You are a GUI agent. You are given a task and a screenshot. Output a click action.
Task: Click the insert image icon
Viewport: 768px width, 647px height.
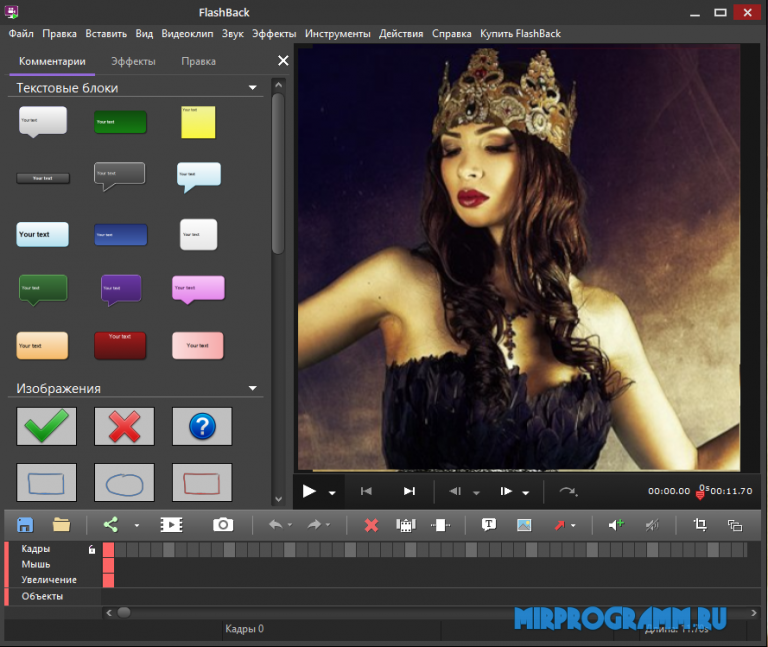pos(523,524)
